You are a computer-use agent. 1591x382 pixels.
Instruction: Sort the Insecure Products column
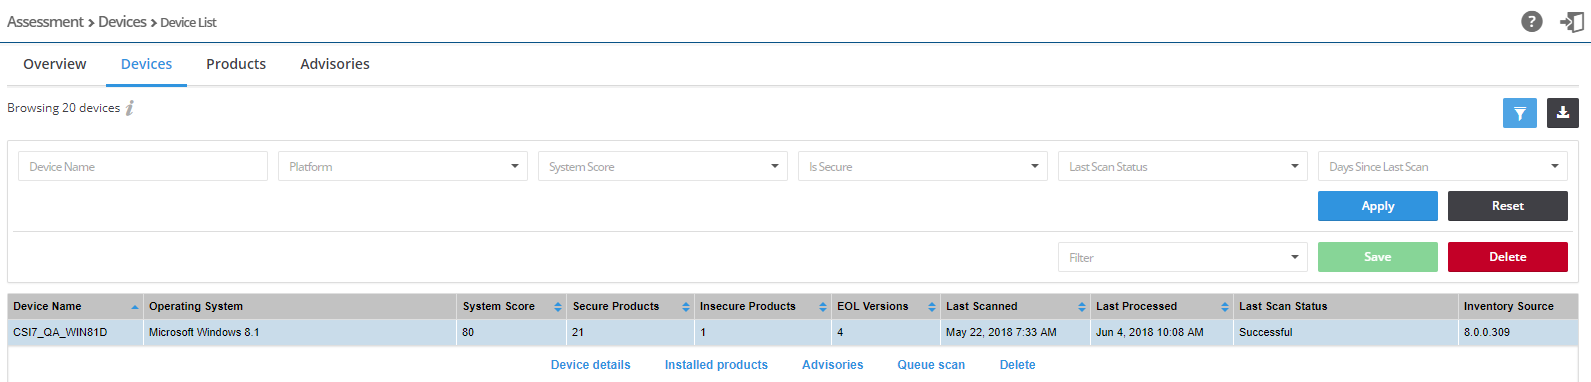(x=823, y=307)
